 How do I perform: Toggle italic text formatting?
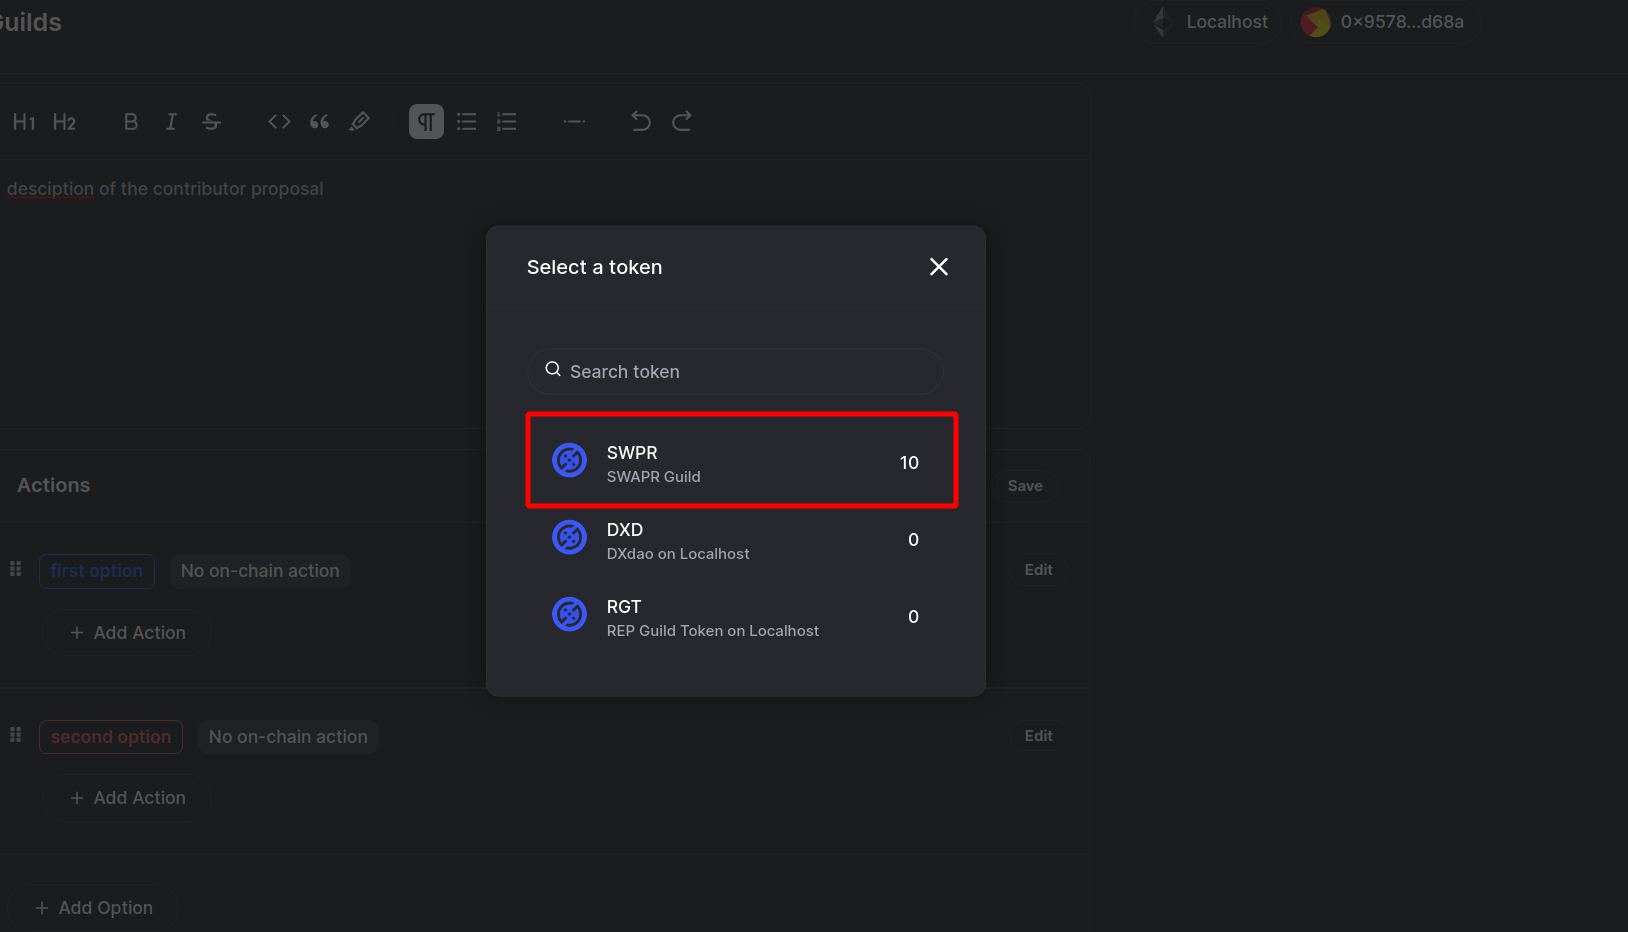[x=171, y=122]
